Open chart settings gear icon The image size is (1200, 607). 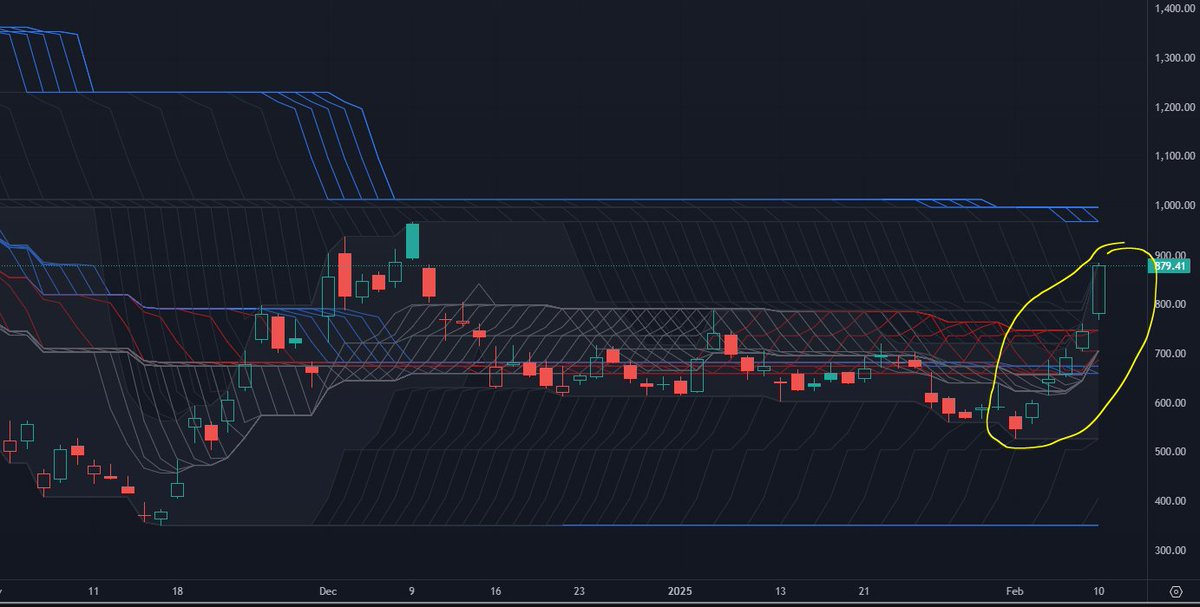pyautogui.click(x=1176, y=590)
